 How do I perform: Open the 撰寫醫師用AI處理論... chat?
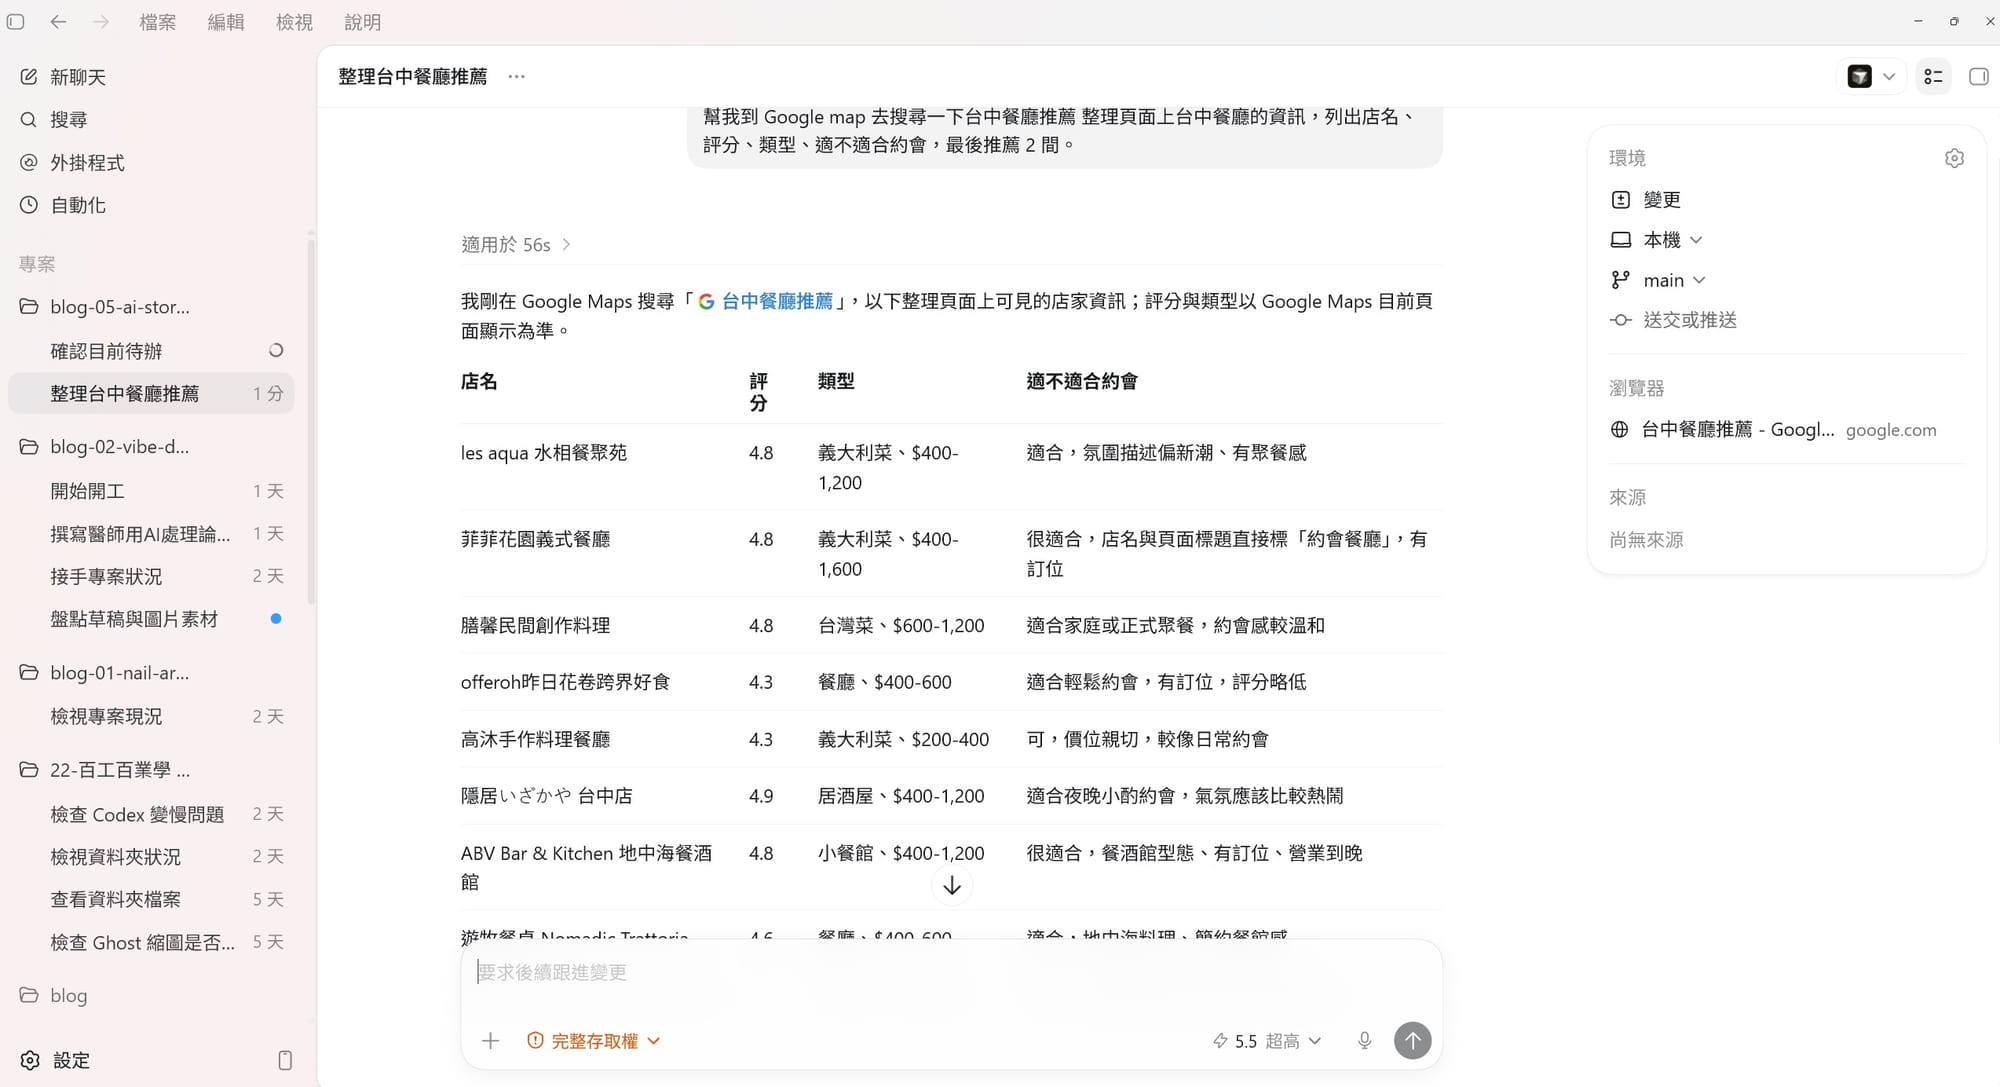pyautogui.click(x=150, y=534)
